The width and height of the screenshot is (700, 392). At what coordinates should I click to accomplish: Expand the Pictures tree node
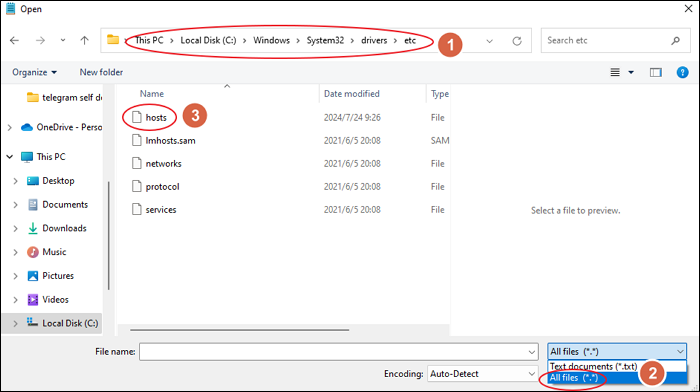pyautogui.click(x=15, y=276)
